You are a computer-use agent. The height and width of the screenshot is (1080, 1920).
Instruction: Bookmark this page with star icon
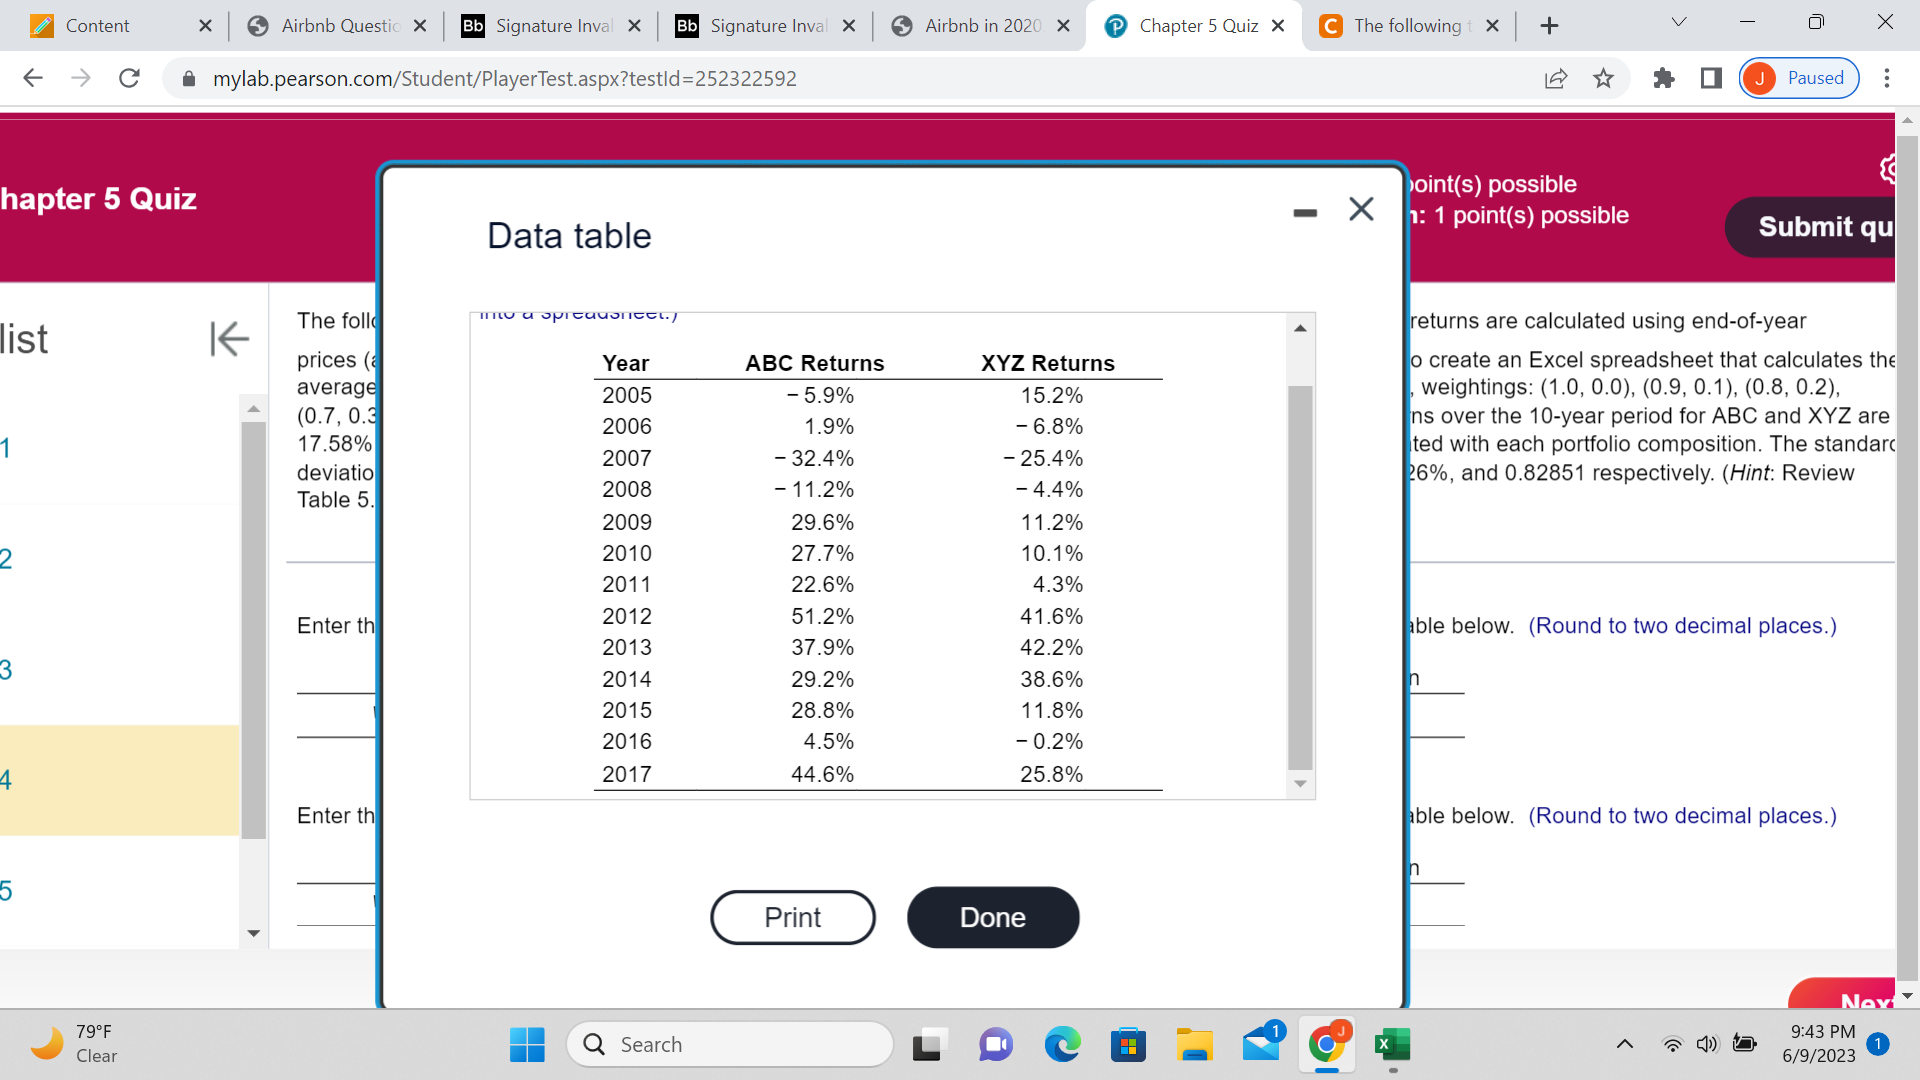point(1604,78)
